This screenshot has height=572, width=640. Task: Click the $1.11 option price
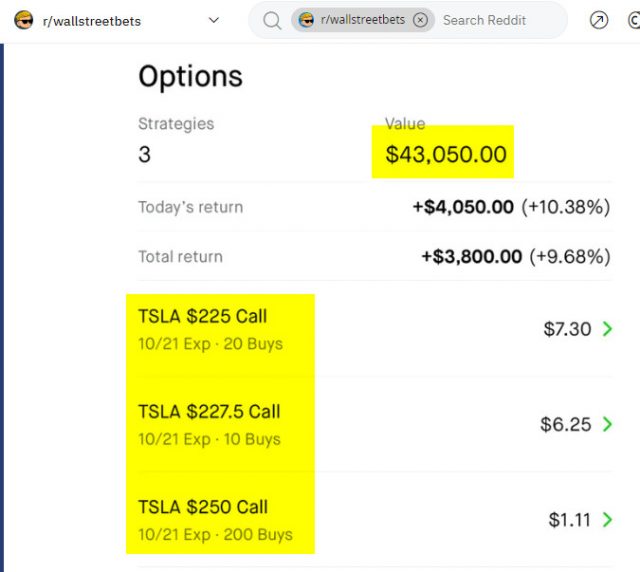point(569,520)
